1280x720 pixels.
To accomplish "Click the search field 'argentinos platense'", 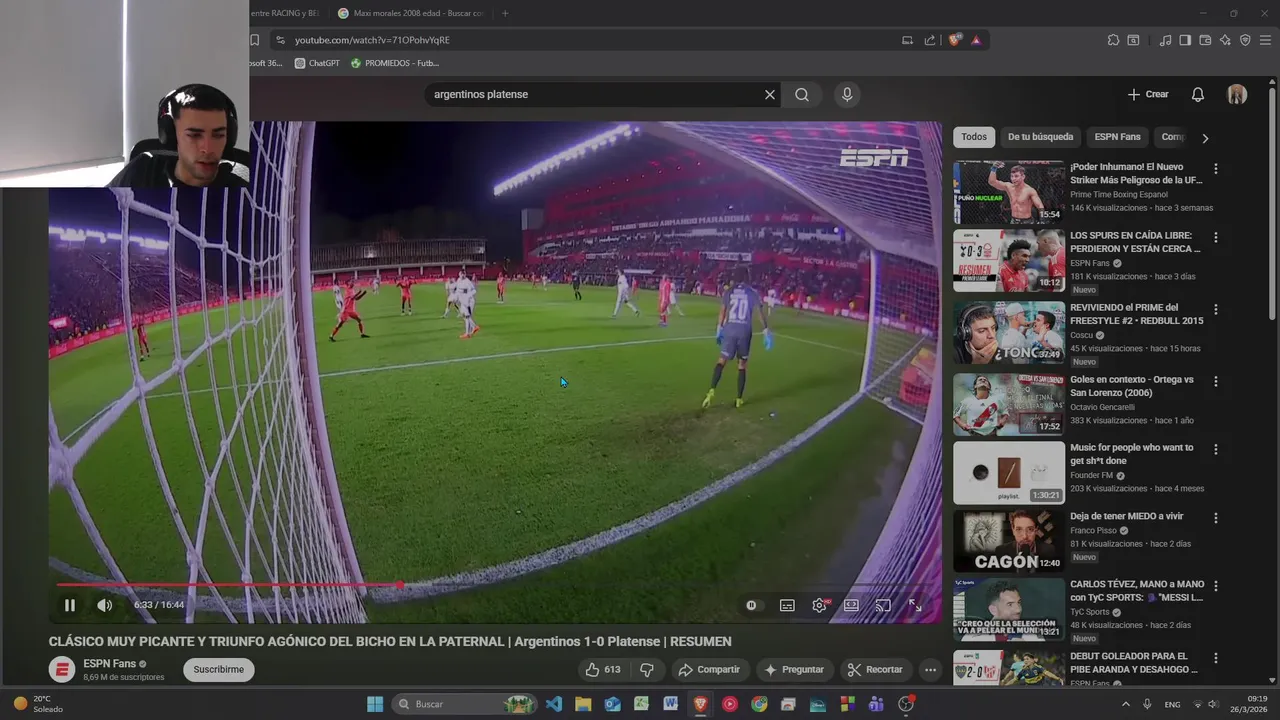I will click(x=595, y=94).
